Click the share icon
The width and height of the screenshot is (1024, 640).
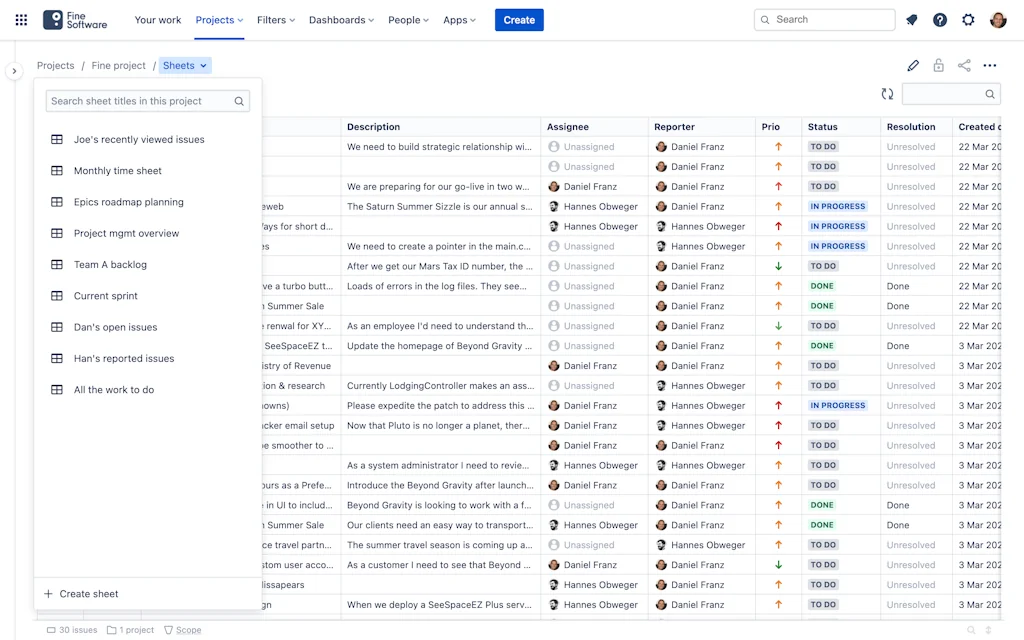click(x=964, y=66)
